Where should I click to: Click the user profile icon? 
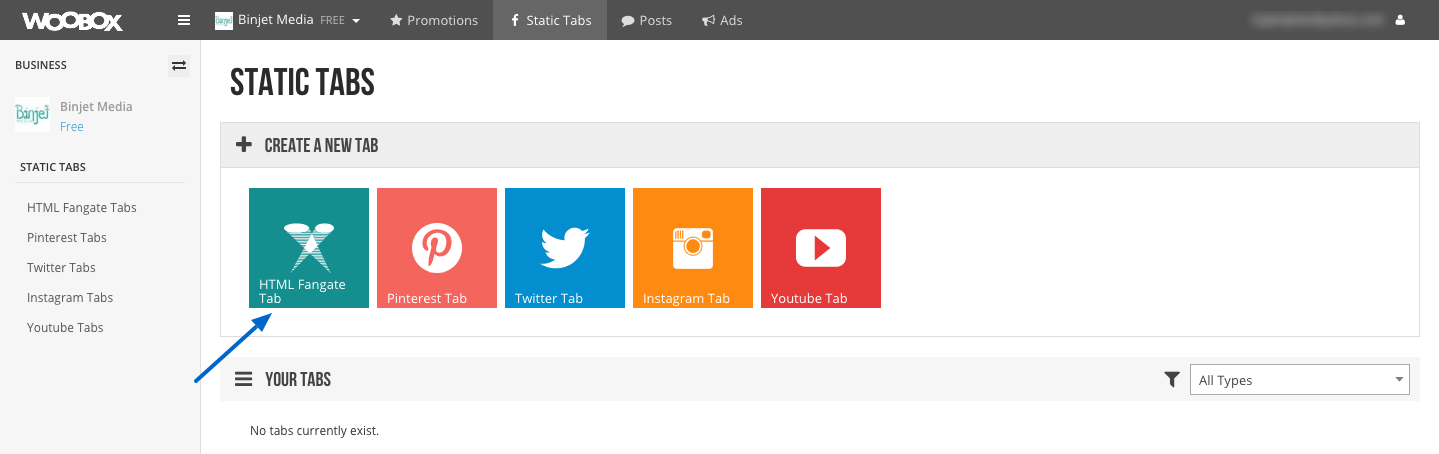coord(1399,20)
